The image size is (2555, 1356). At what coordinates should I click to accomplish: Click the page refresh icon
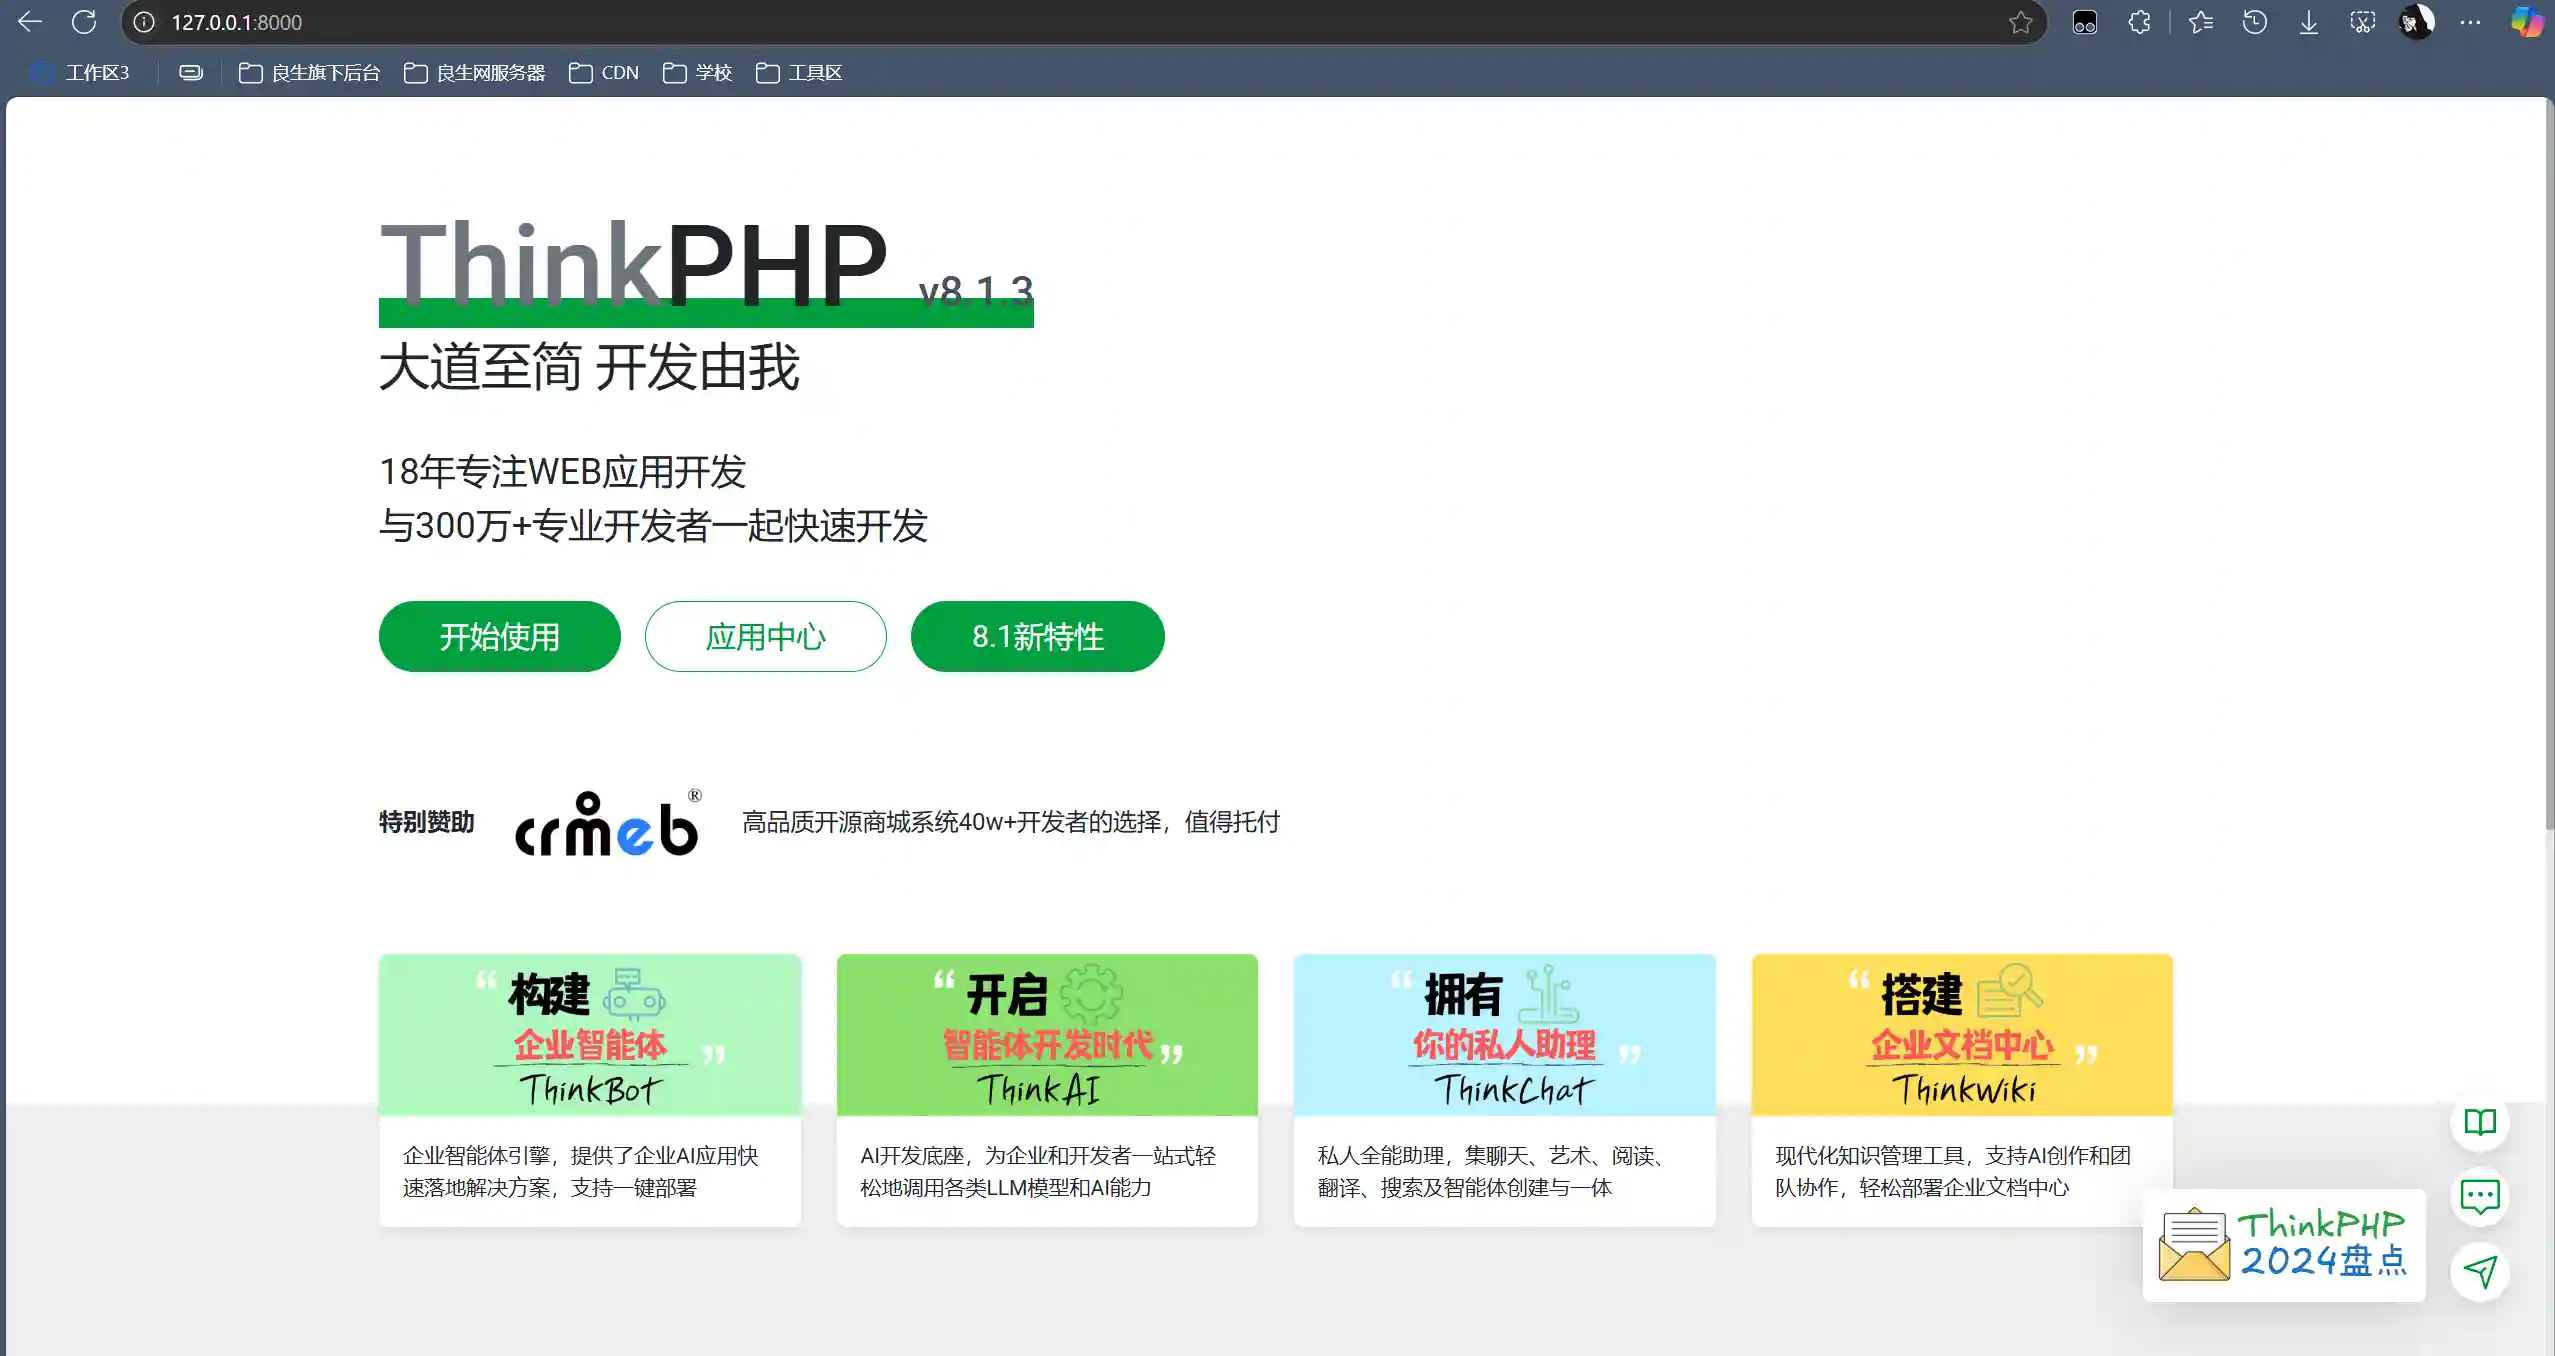pyautogui.click(x=84, y=21)
